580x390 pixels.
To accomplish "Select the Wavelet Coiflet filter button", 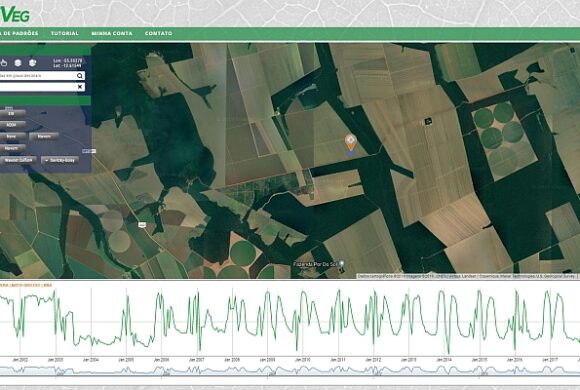I will 18,160.
